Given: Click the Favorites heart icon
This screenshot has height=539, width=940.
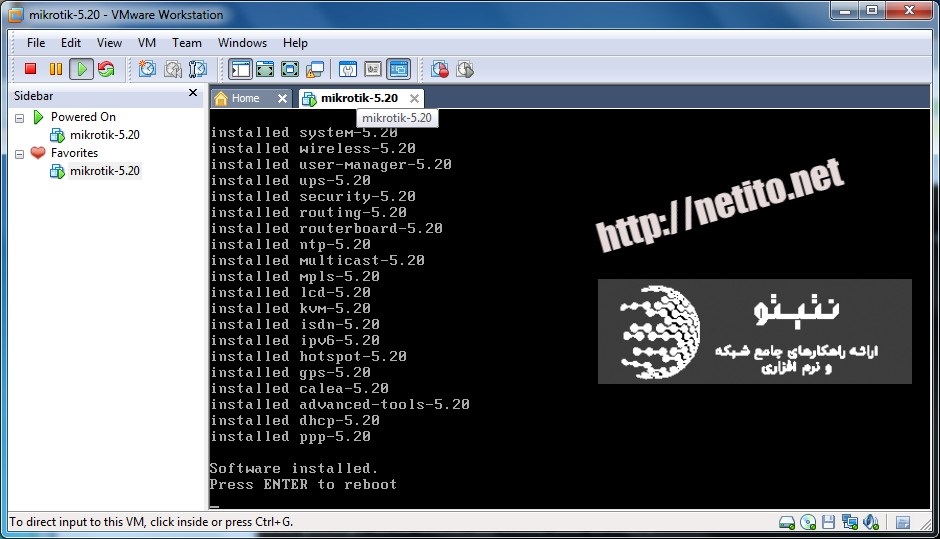Looking at the screenshot, I should coord(38,153).
